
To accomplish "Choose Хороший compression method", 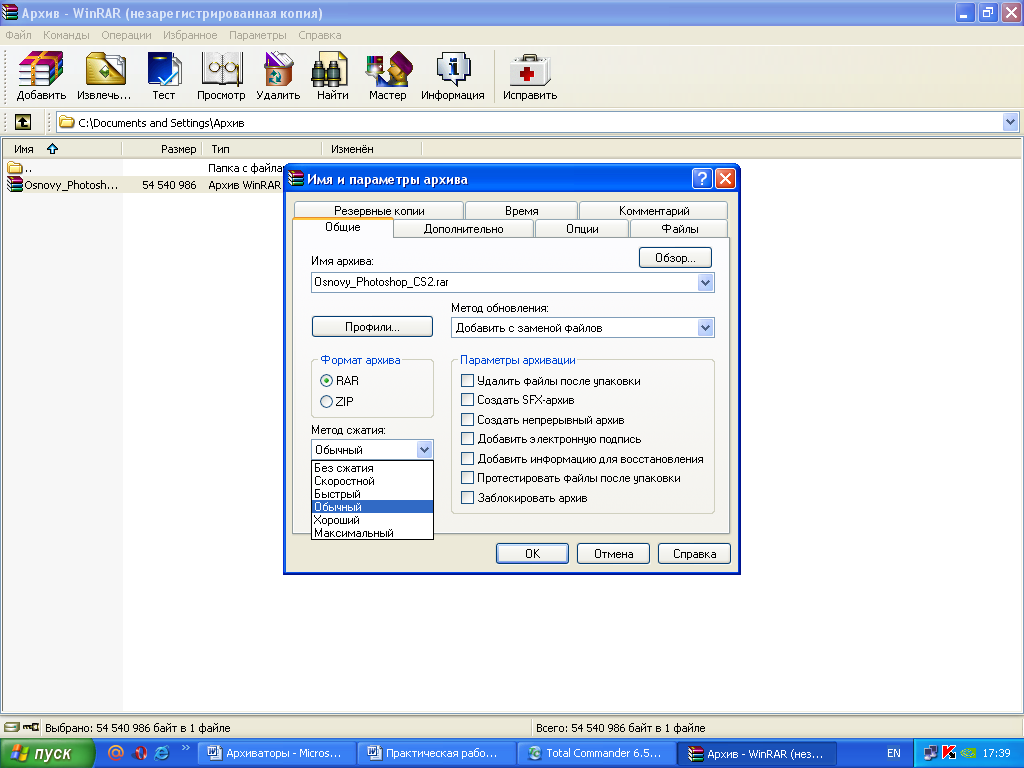I will pyautogui.click(x=372, y=520).
